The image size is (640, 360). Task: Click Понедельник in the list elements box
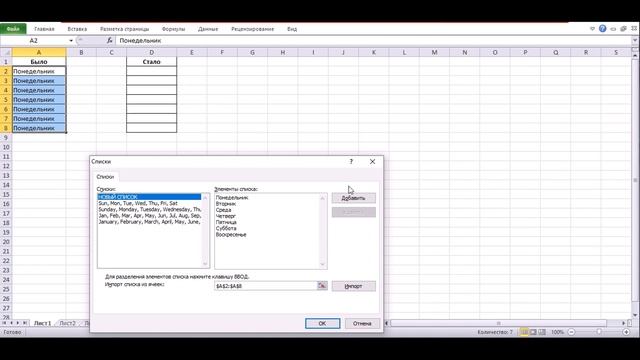(x=232, y=198)
